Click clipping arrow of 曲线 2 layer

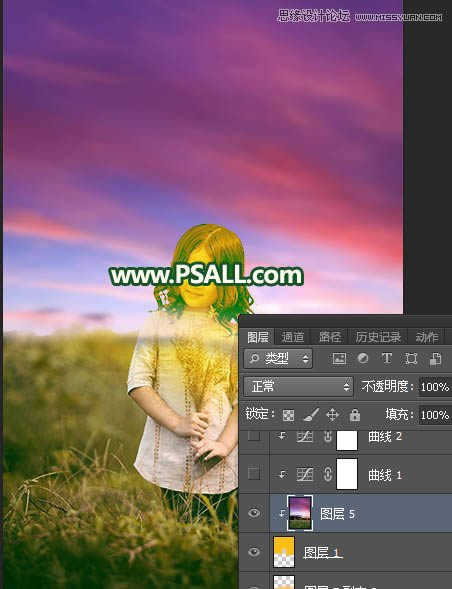click(282, 436)
